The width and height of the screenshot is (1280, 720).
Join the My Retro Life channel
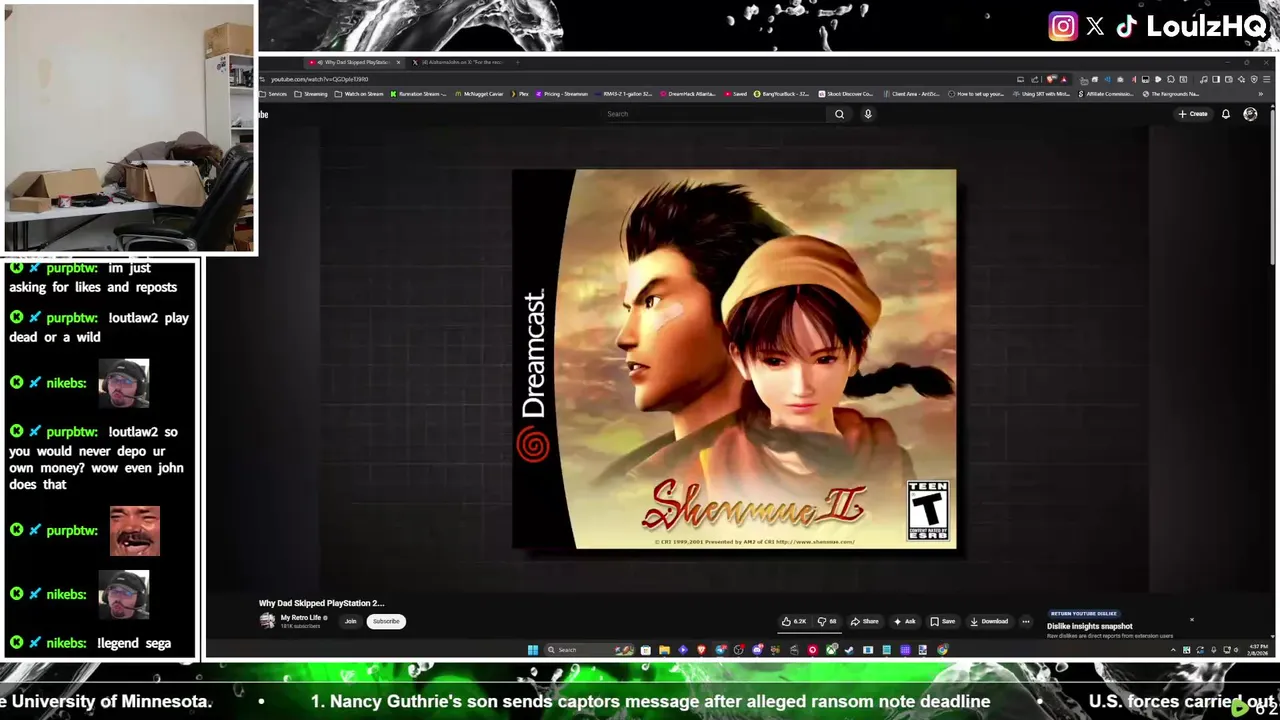(x=350, y=621)
